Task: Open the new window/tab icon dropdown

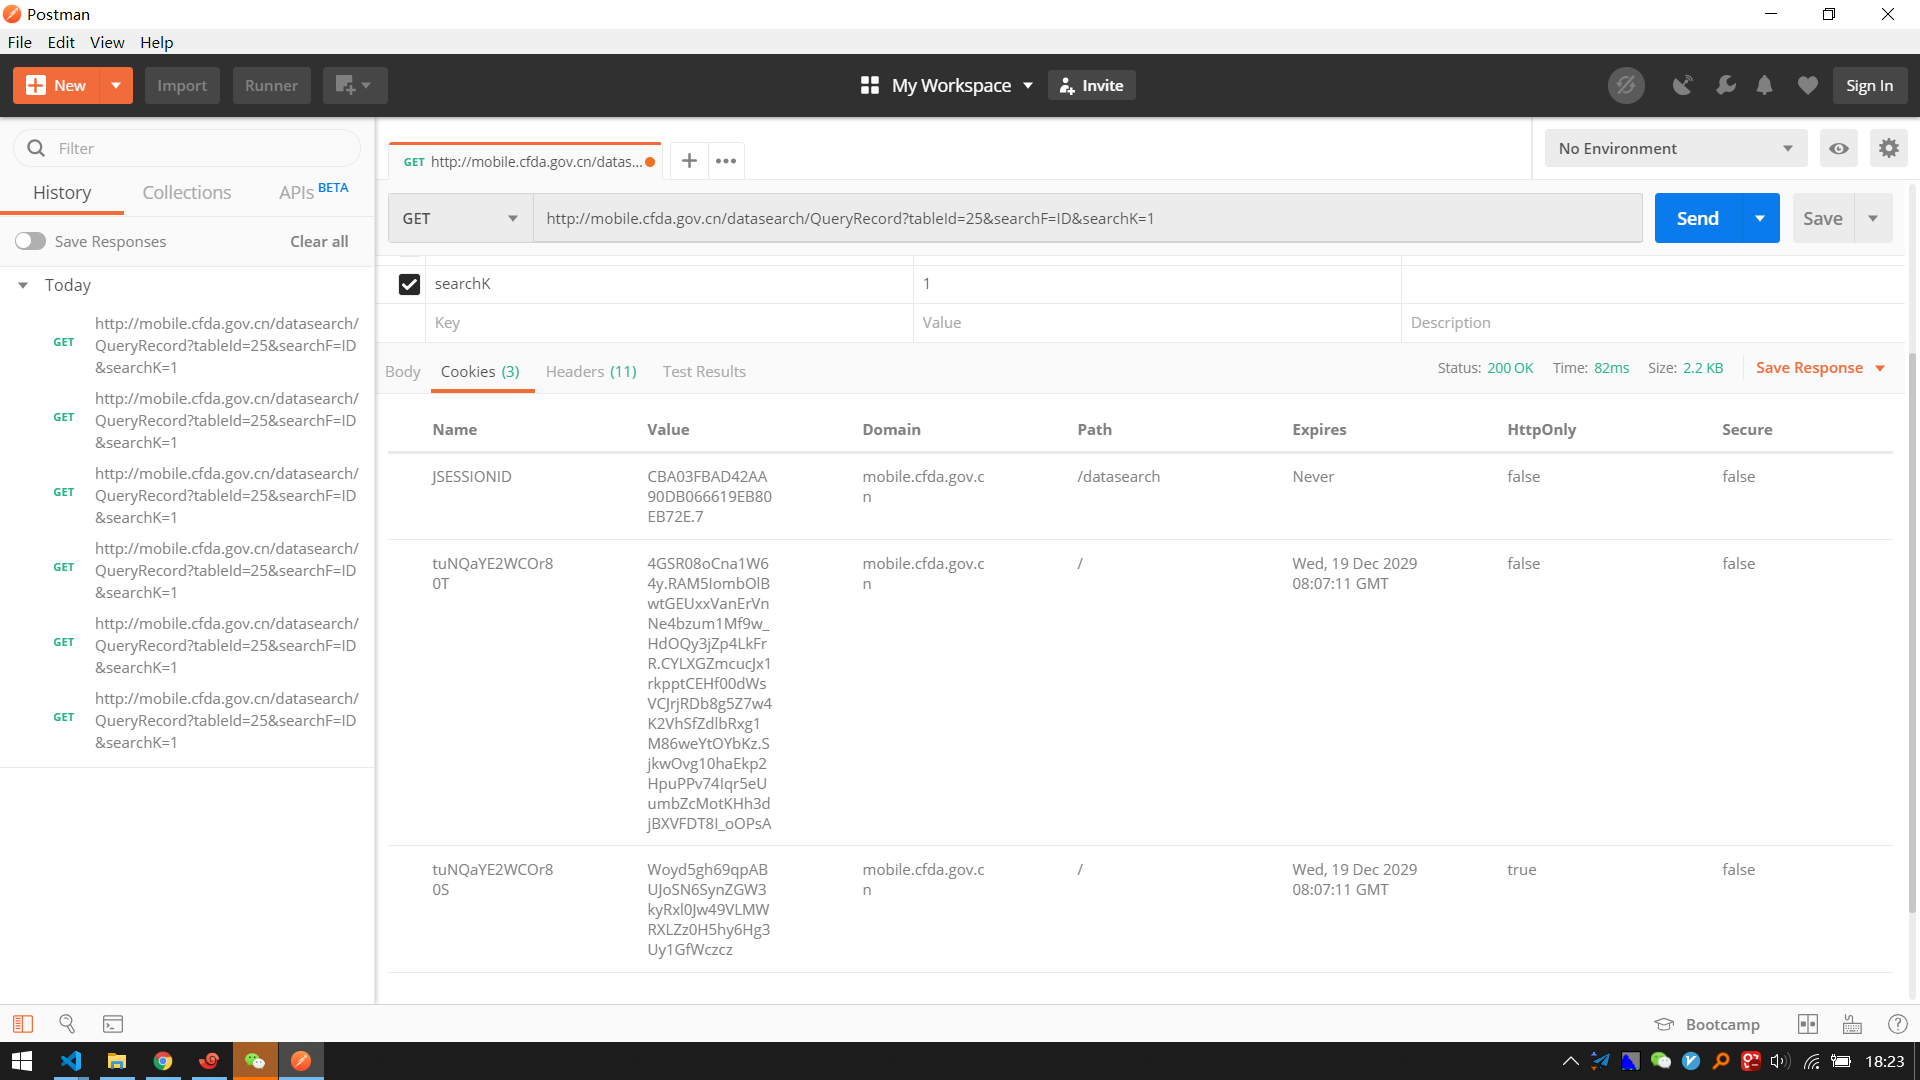Action: (x=354, y=86)
